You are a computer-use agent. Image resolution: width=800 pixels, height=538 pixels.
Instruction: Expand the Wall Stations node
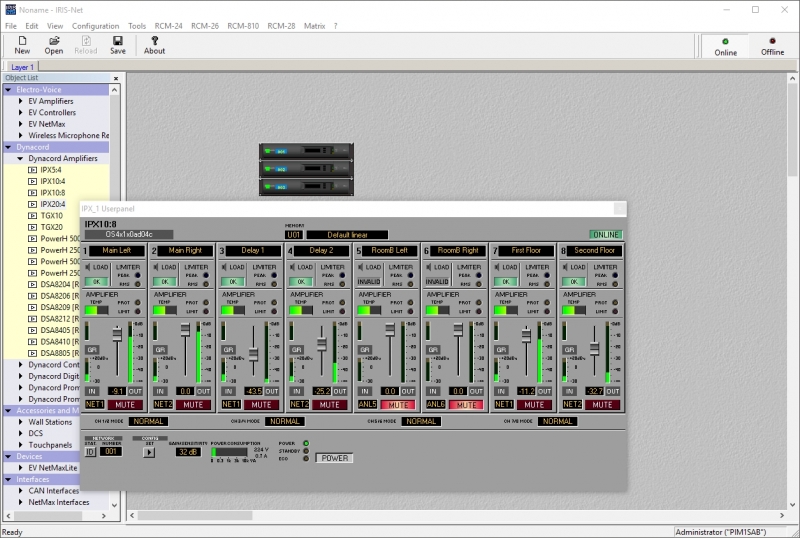[20, 422]
